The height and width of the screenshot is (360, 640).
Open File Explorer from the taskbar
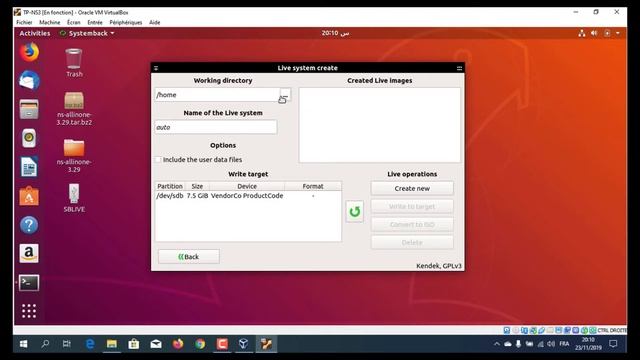click(111, 344)
